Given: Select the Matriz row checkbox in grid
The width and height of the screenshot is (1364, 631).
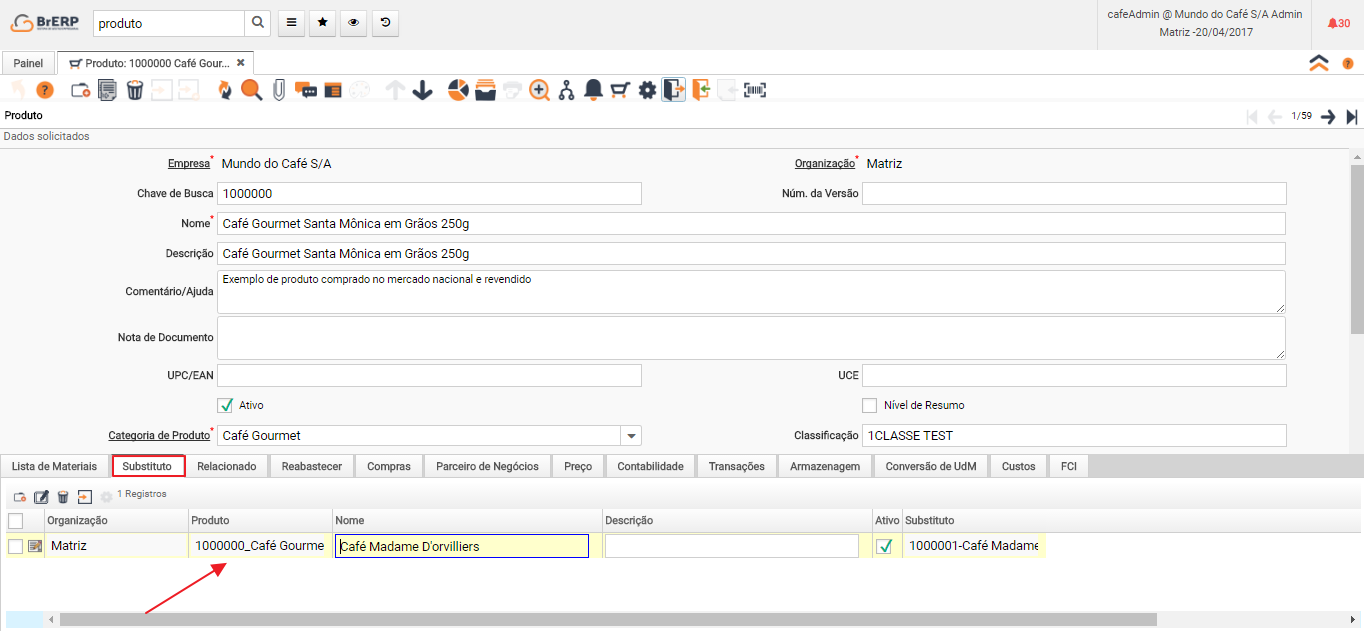Looking at the screenshot, I should tap(15, 546).
